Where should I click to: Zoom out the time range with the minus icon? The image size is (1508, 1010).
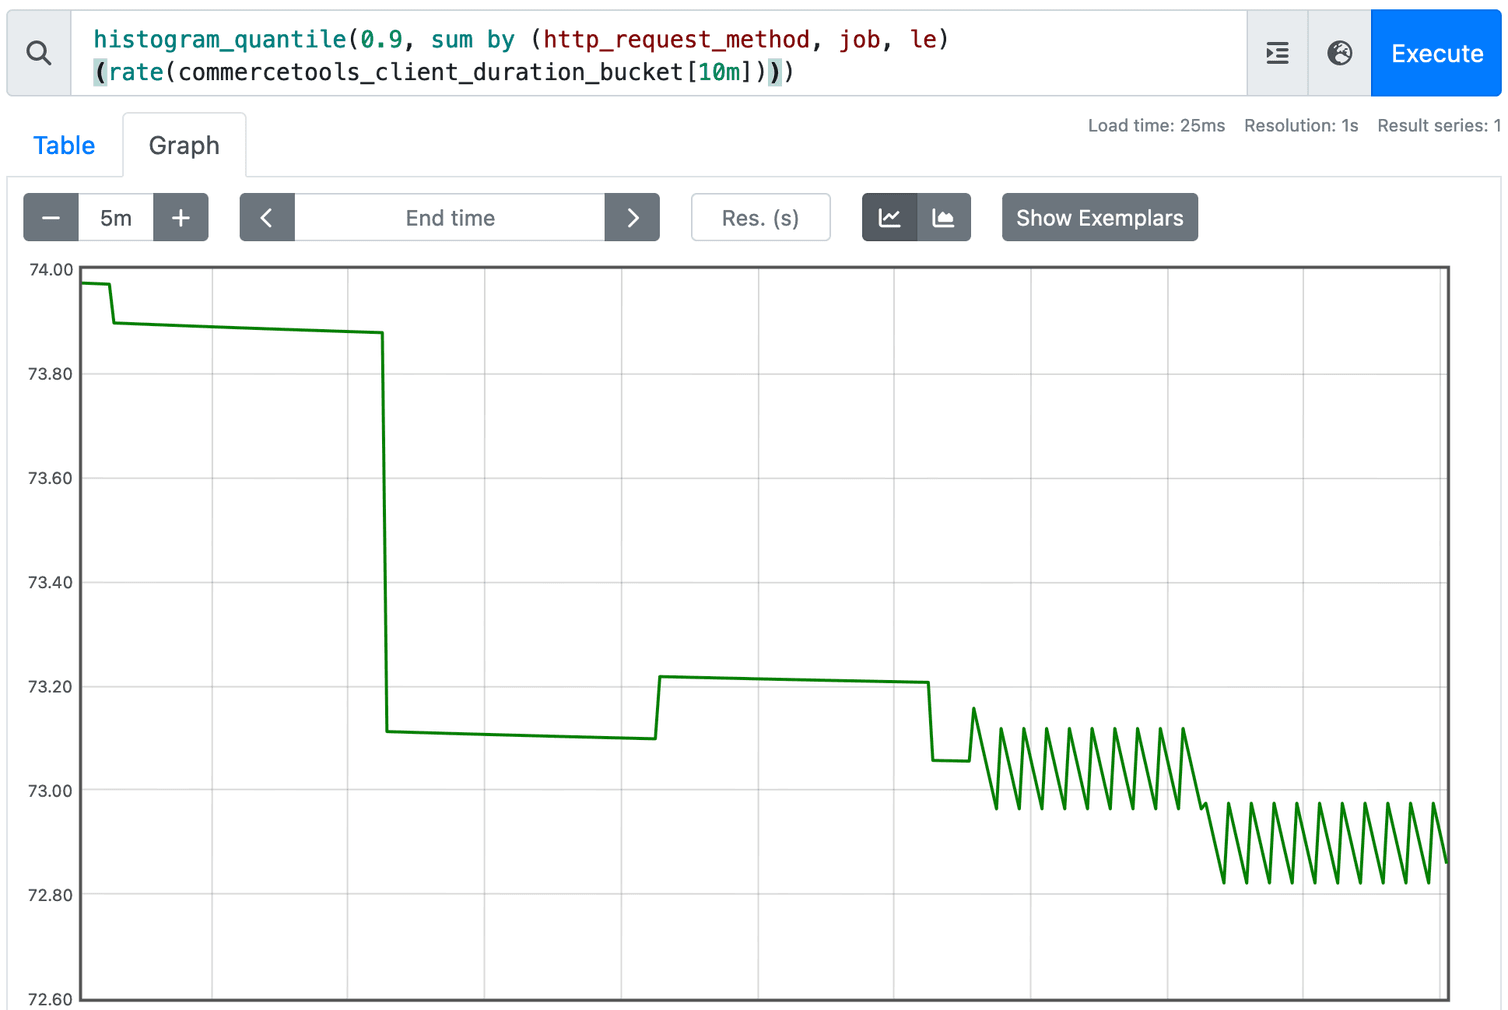click(51, 217)
